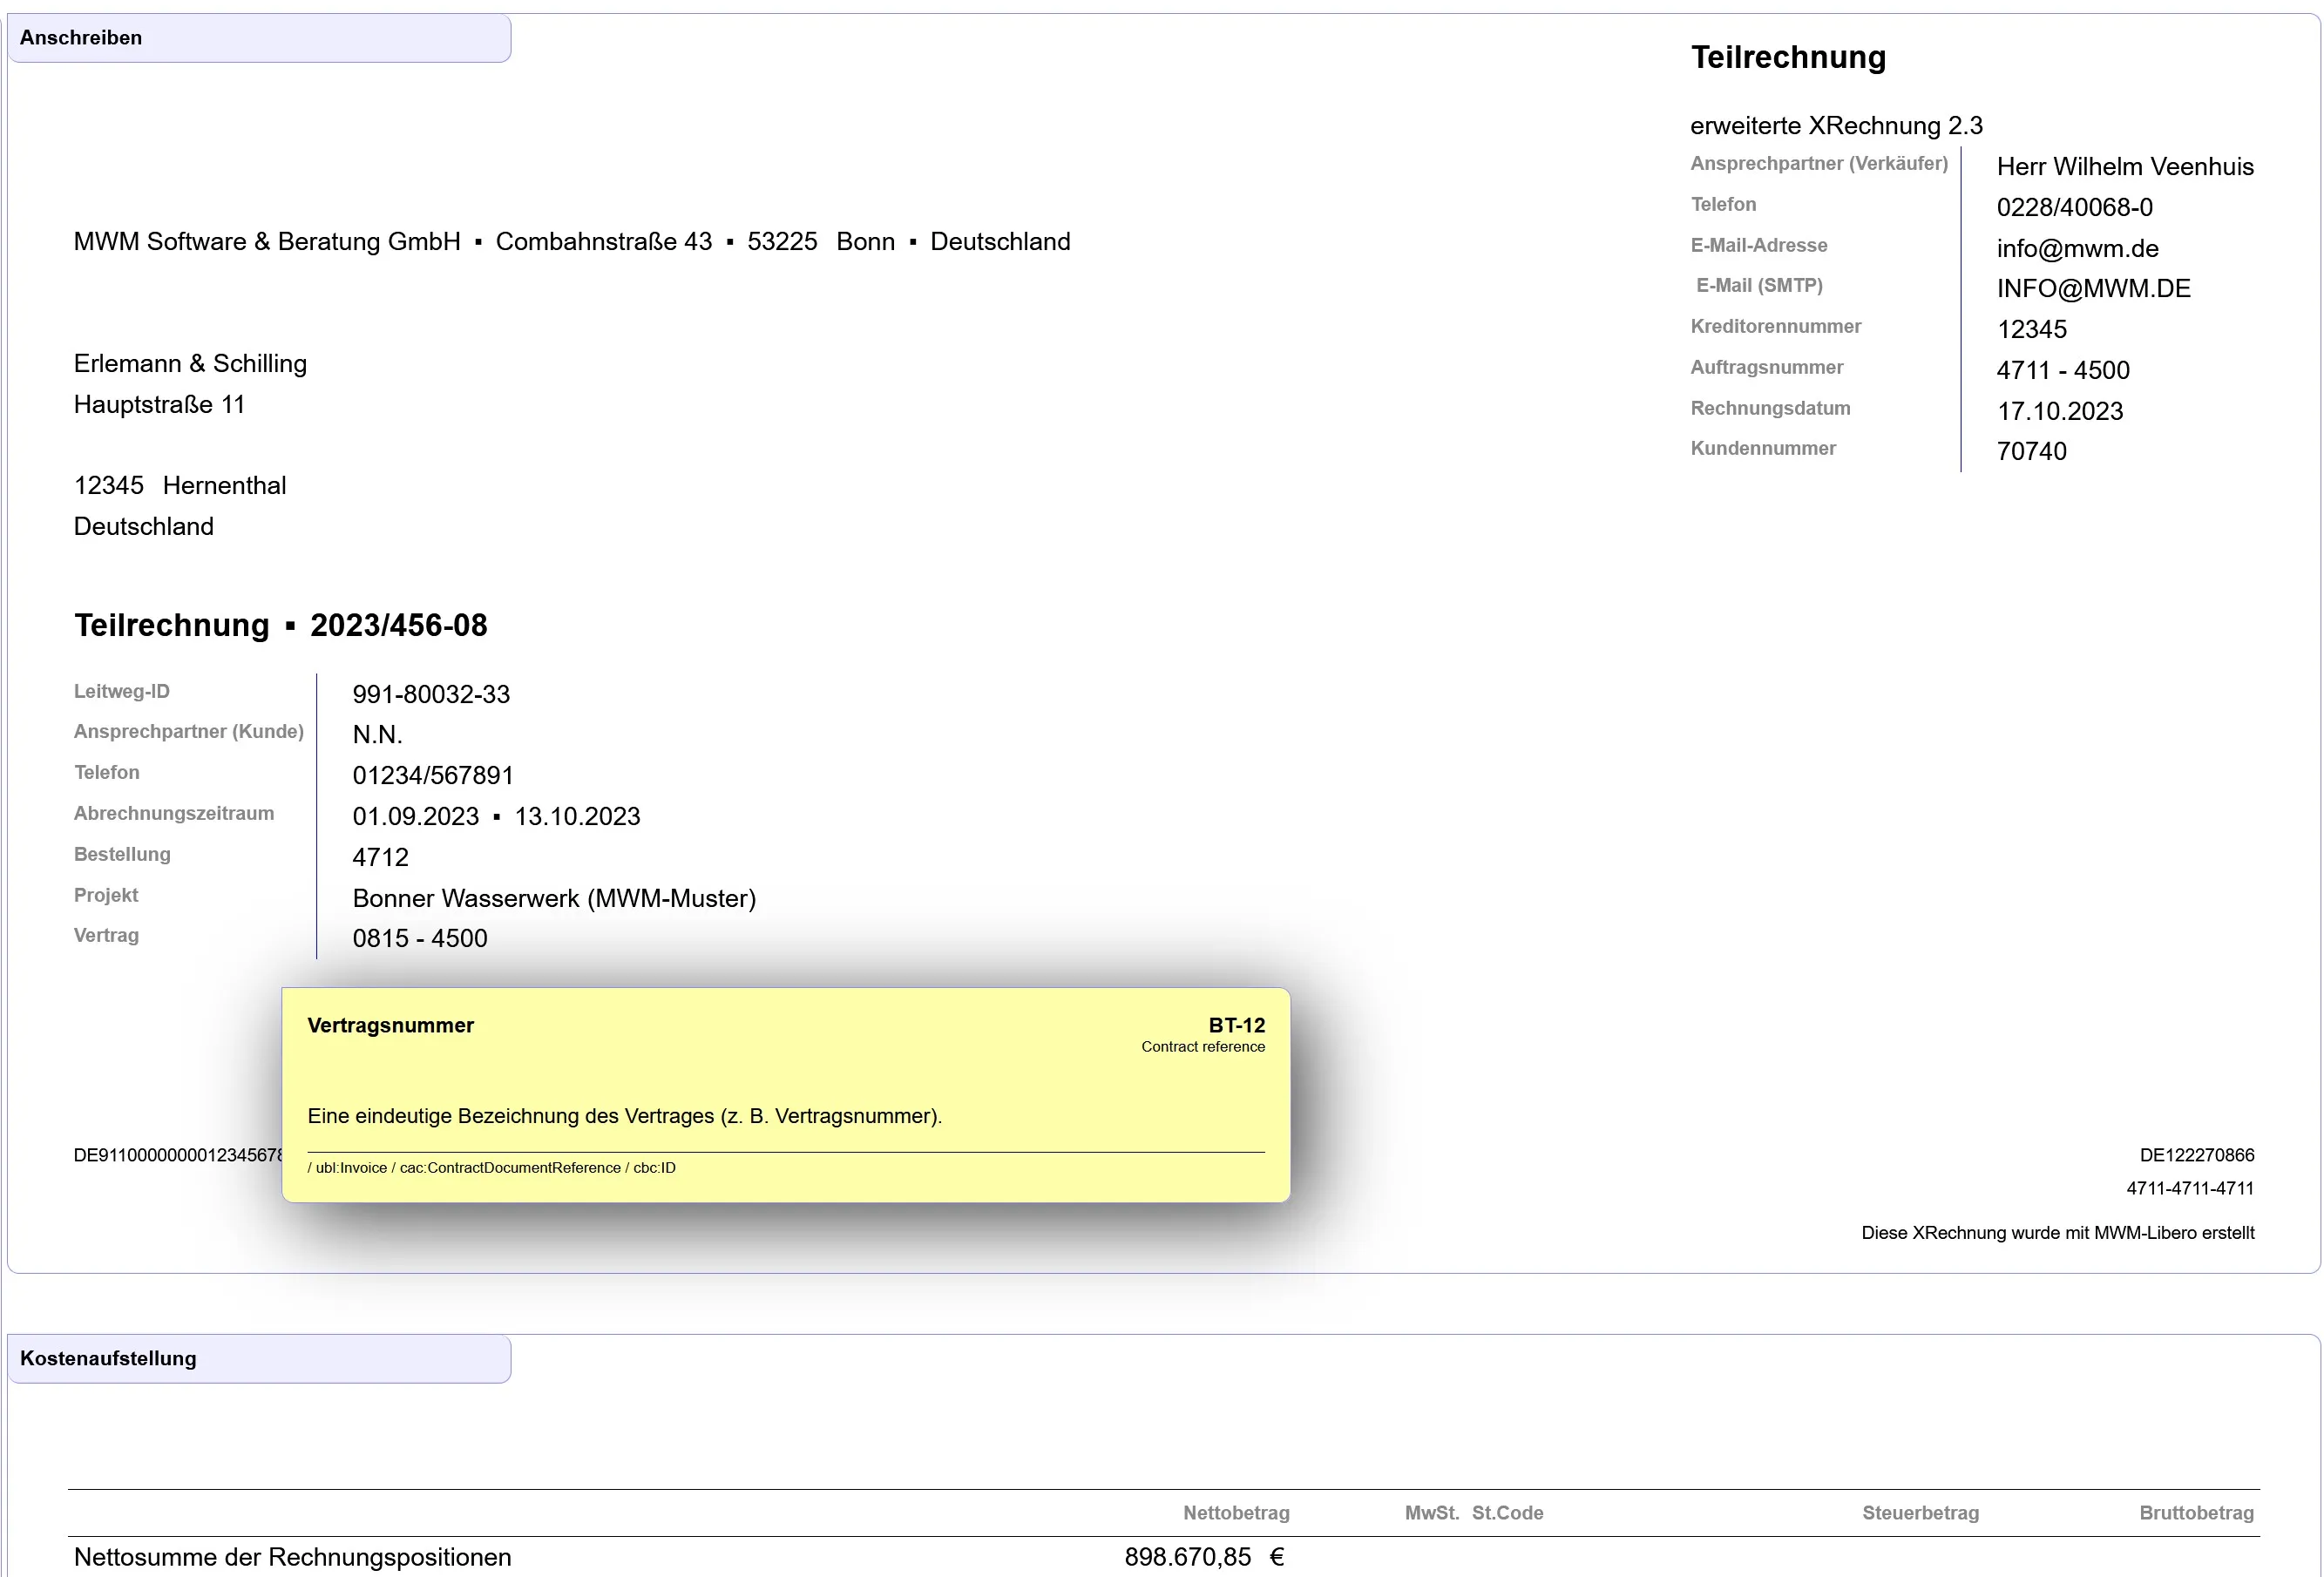The image size is (2324, 1577).
Task: Click project 'Bonner Wasserwerk (MWM-Muster)'
Action: point(554,899)
